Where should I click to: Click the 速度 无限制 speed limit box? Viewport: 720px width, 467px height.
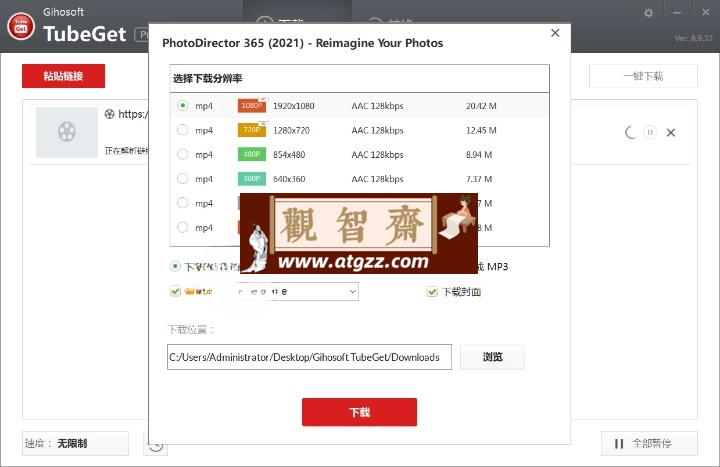(75, 443)
